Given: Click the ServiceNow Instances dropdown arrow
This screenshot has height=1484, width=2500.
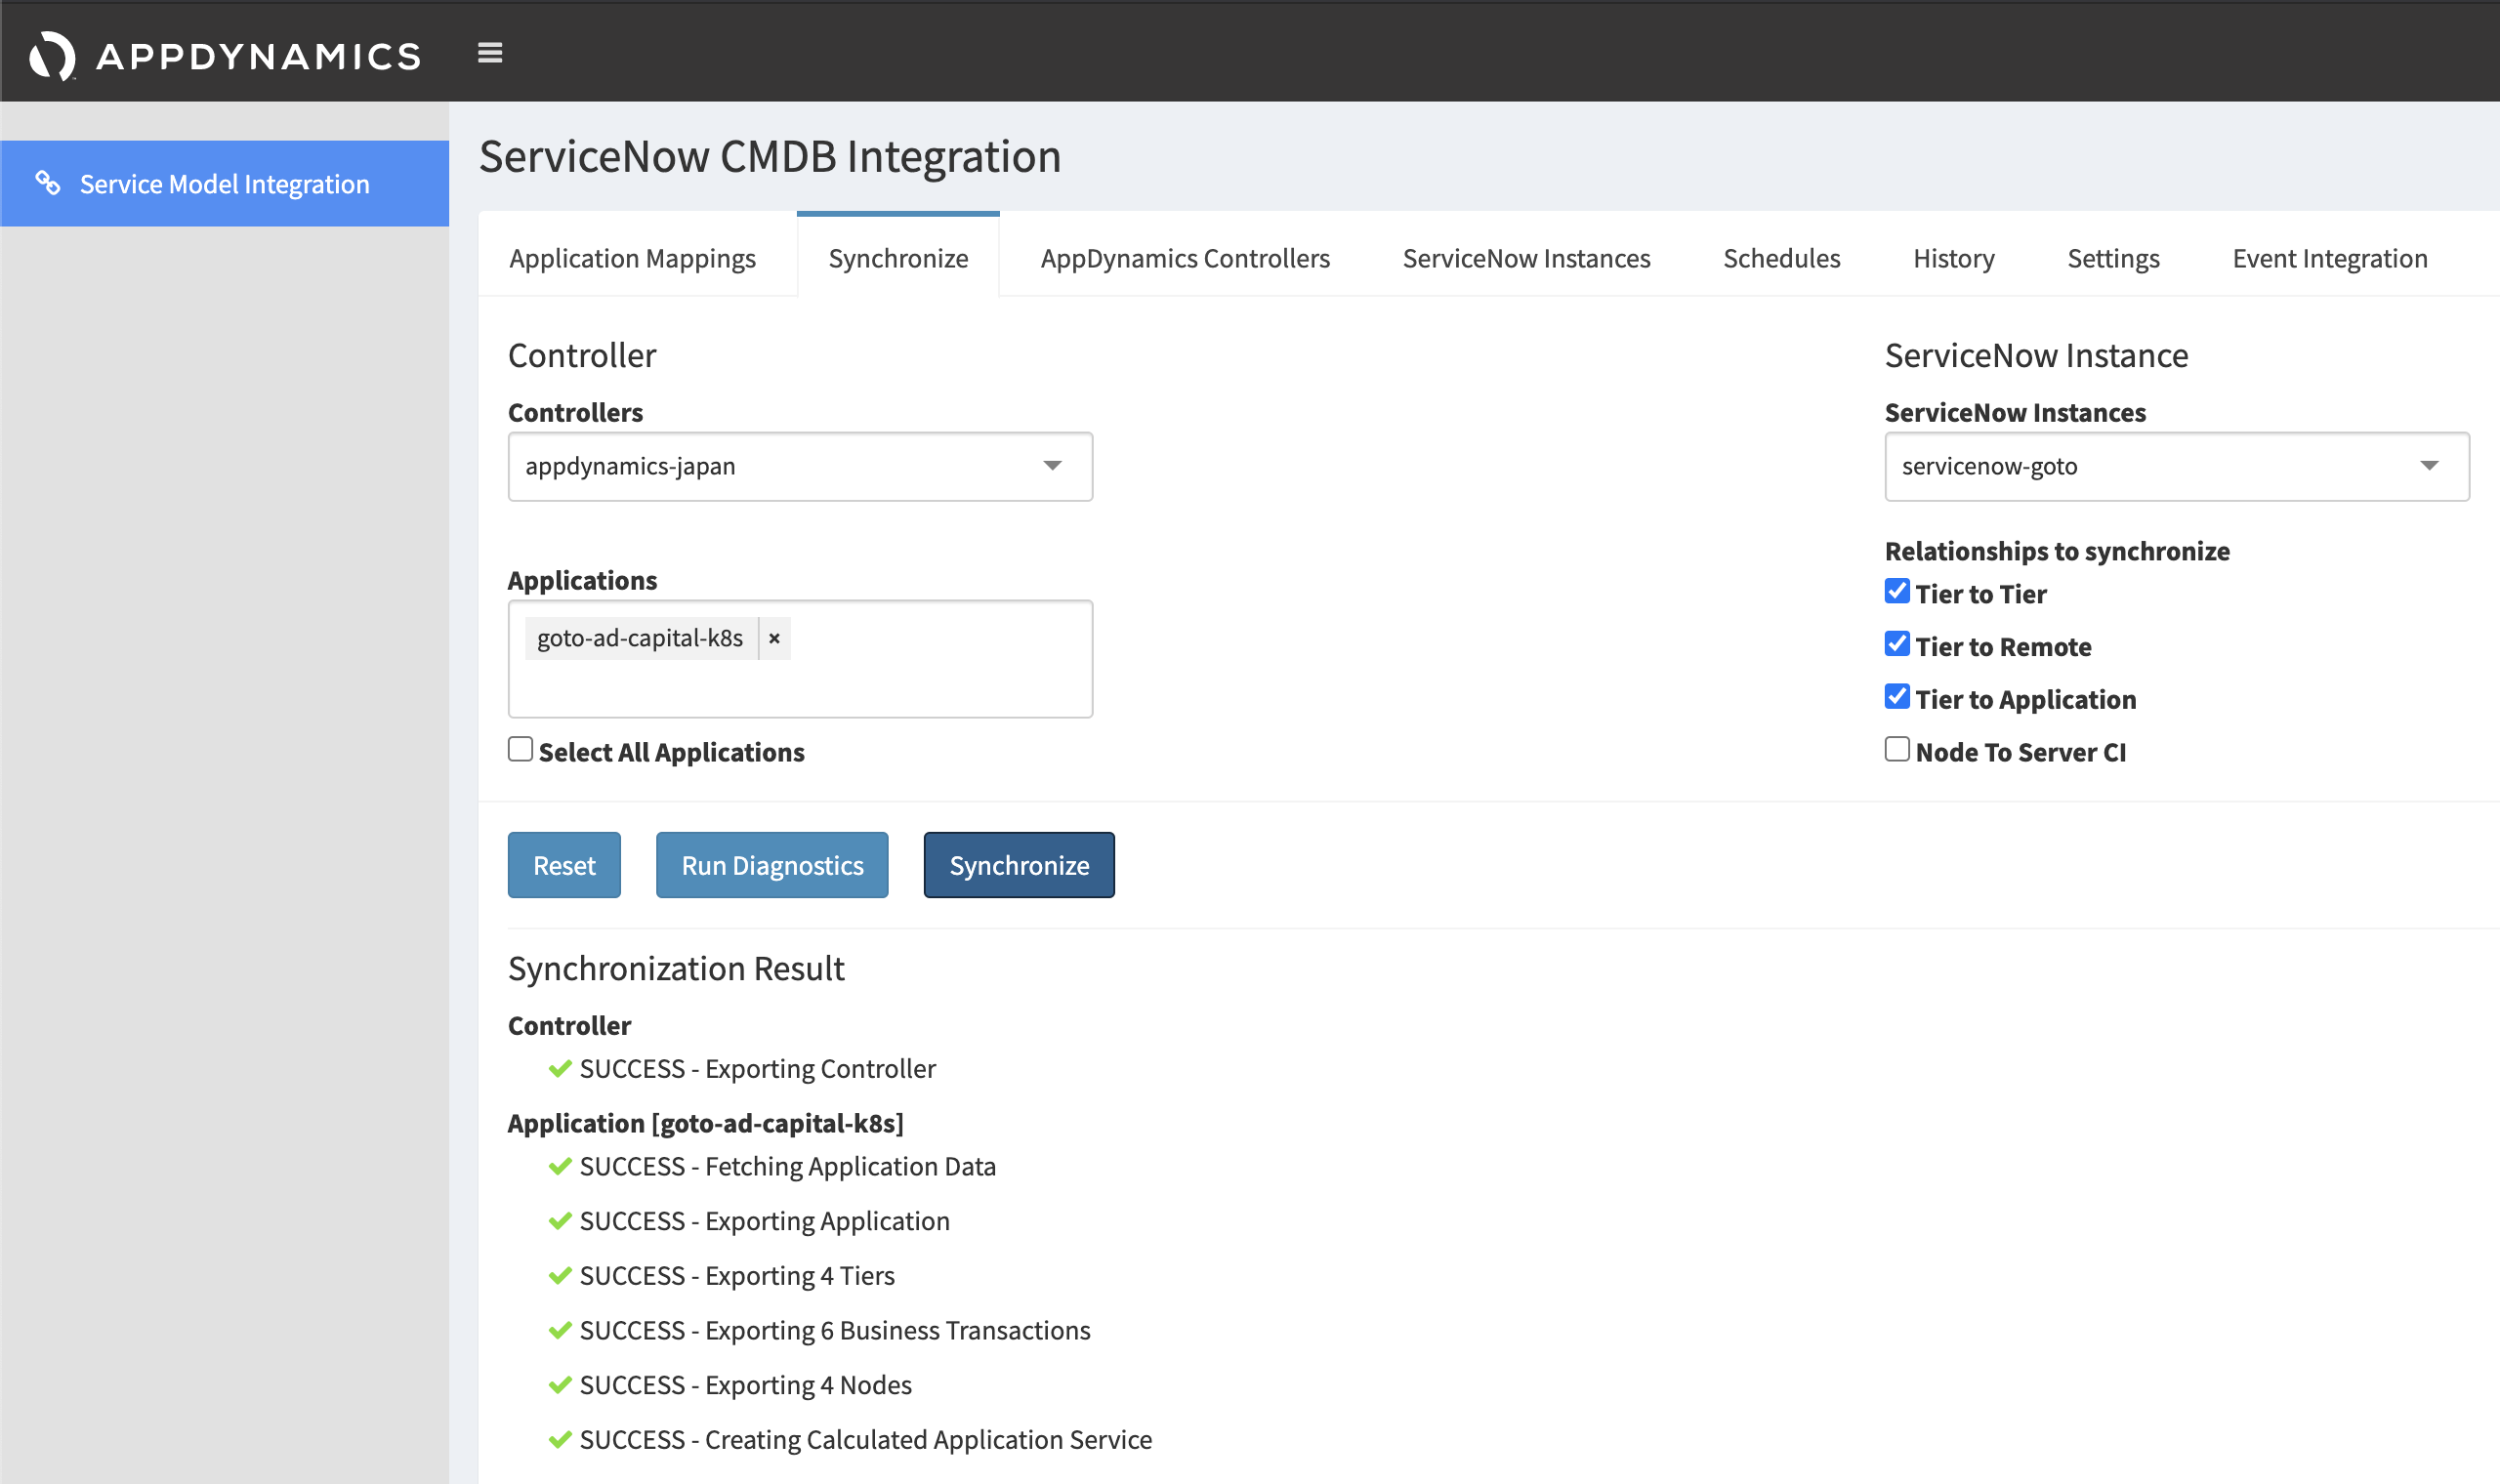Looking at the screenshot, I should coord(2429,466).
